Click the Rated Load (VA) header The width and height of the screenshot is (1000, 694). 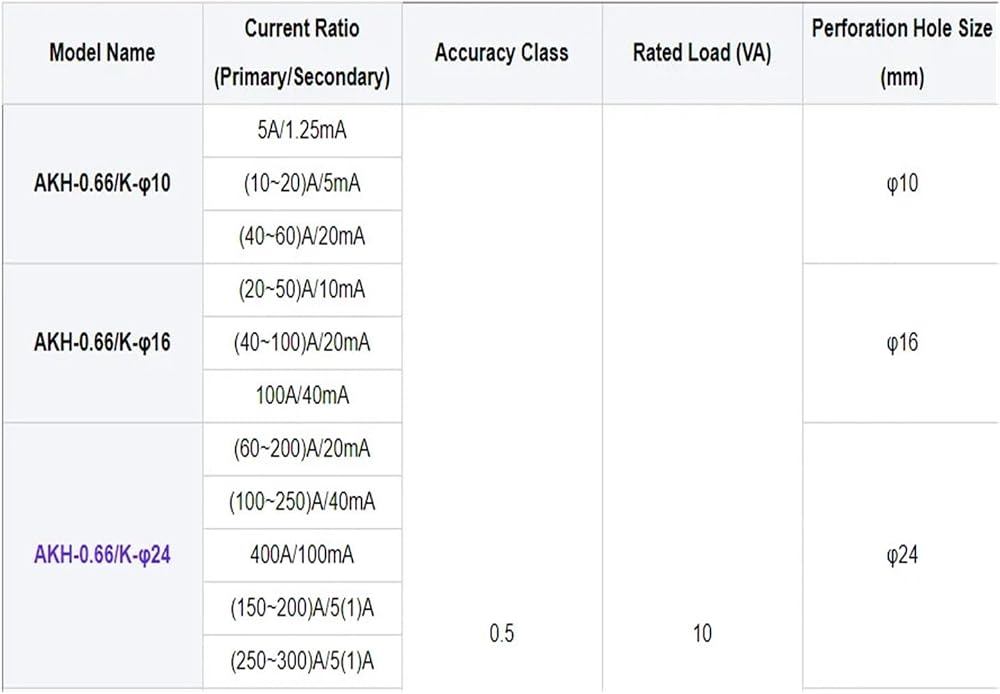(702, 52)
